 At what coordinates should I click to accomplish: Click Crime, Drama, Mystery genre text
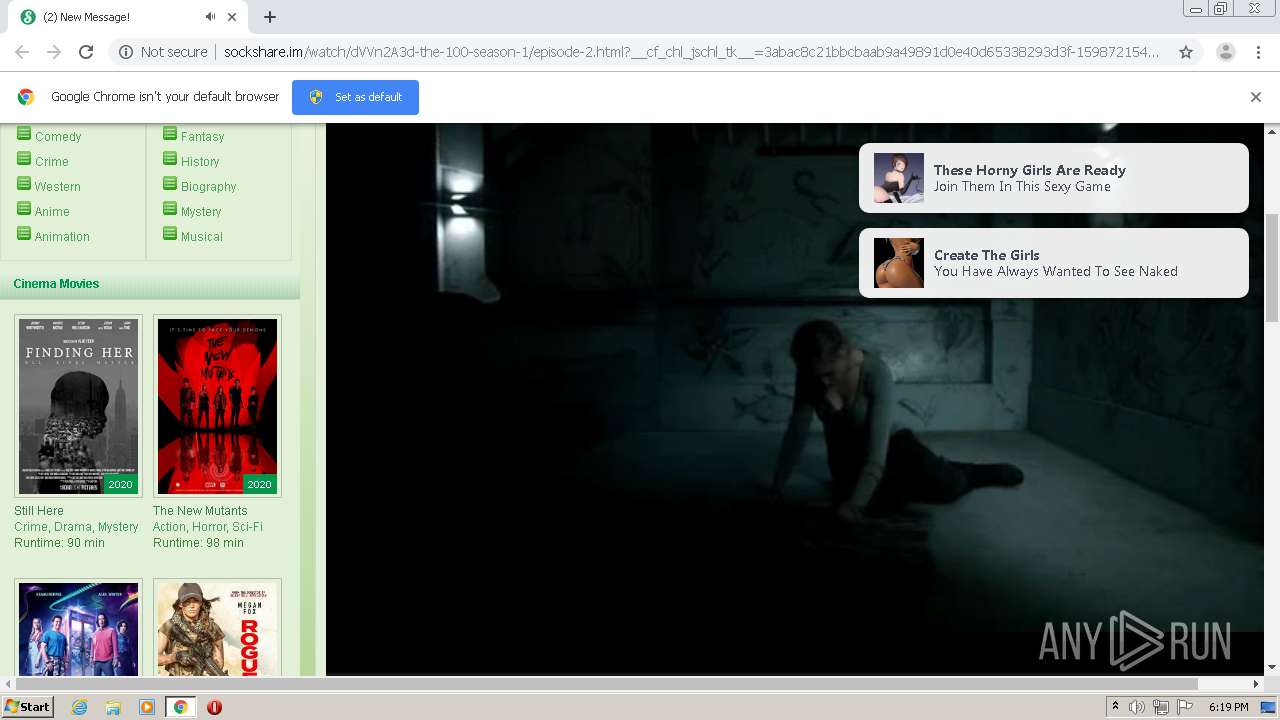point(76,527)
